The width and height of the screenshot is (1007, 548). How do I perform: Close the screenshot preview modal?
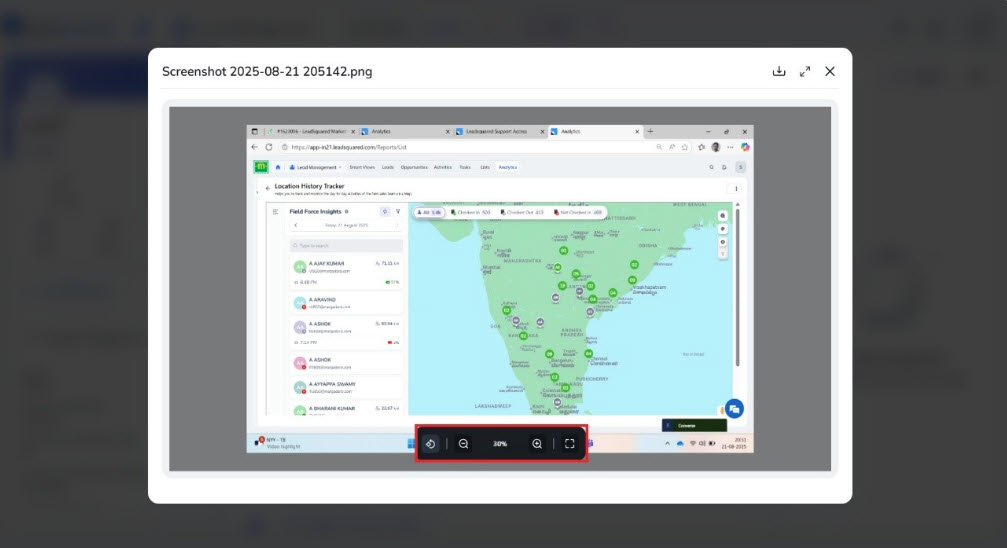[830, 71]
